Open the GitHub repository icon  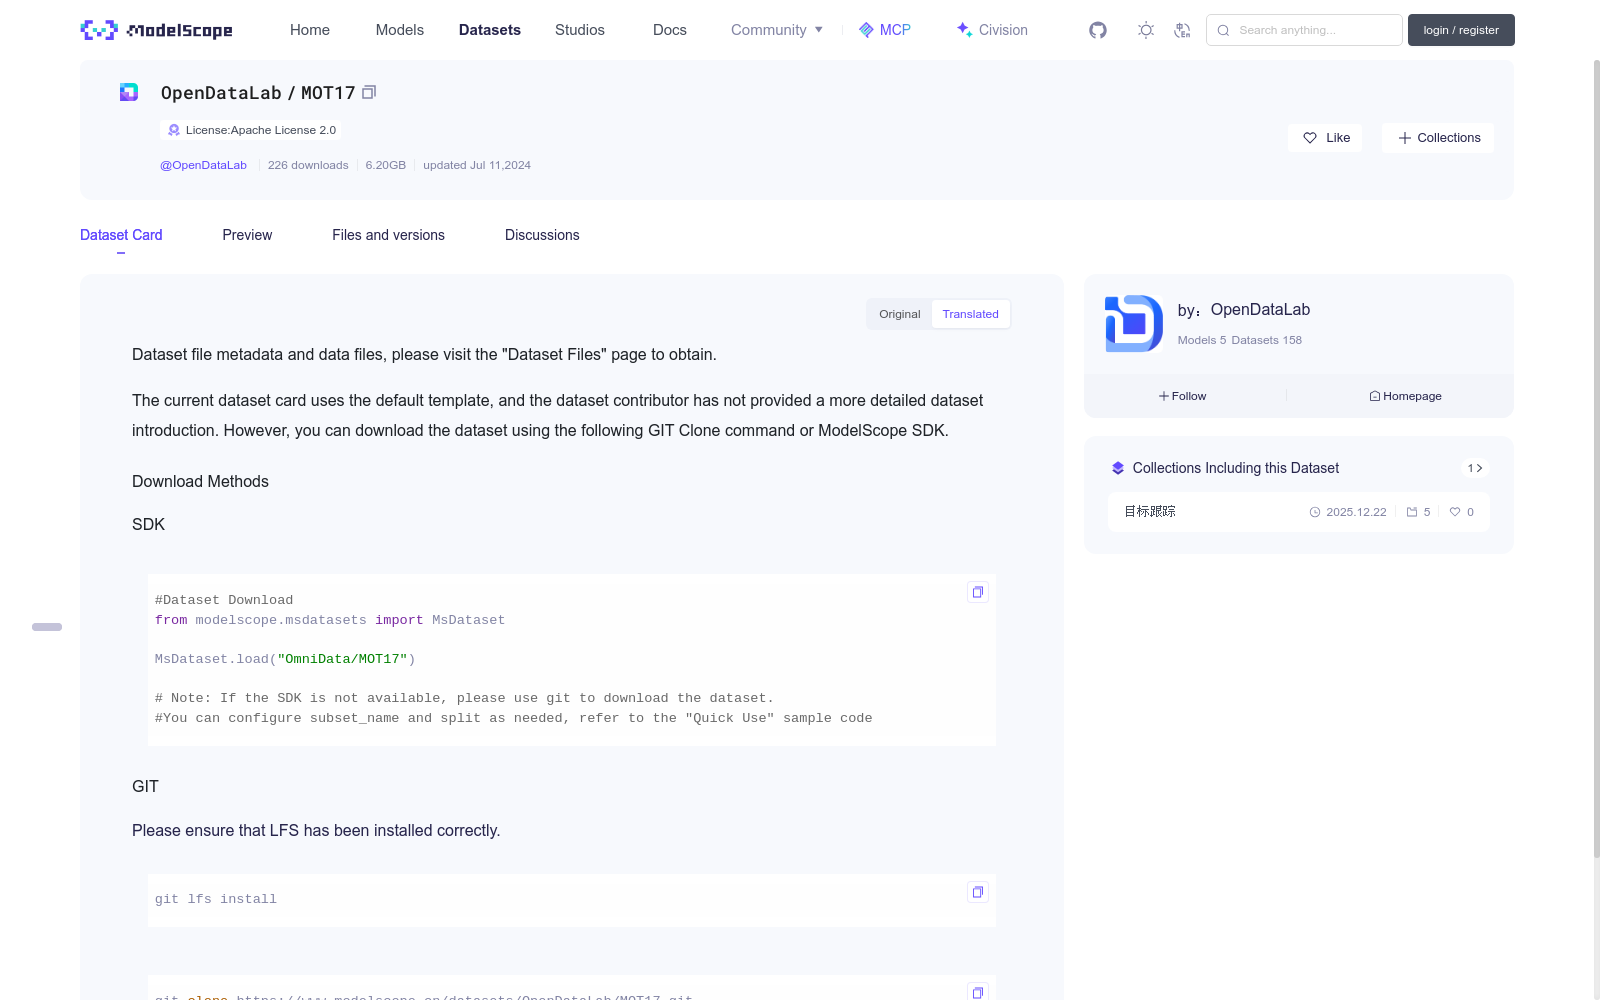[1098, 30]
